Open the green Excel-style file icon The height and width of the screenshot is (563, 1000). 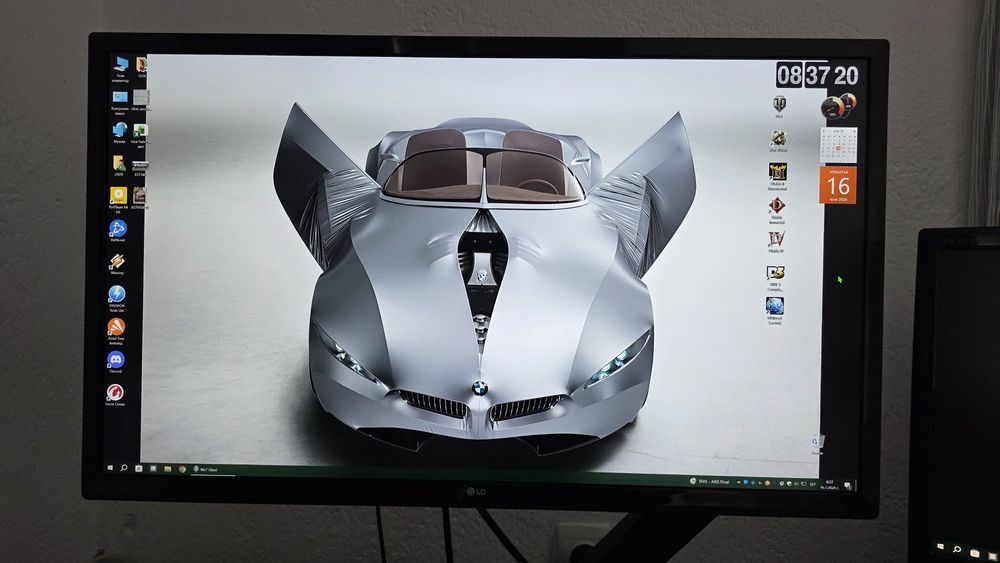tap(140, 131)
